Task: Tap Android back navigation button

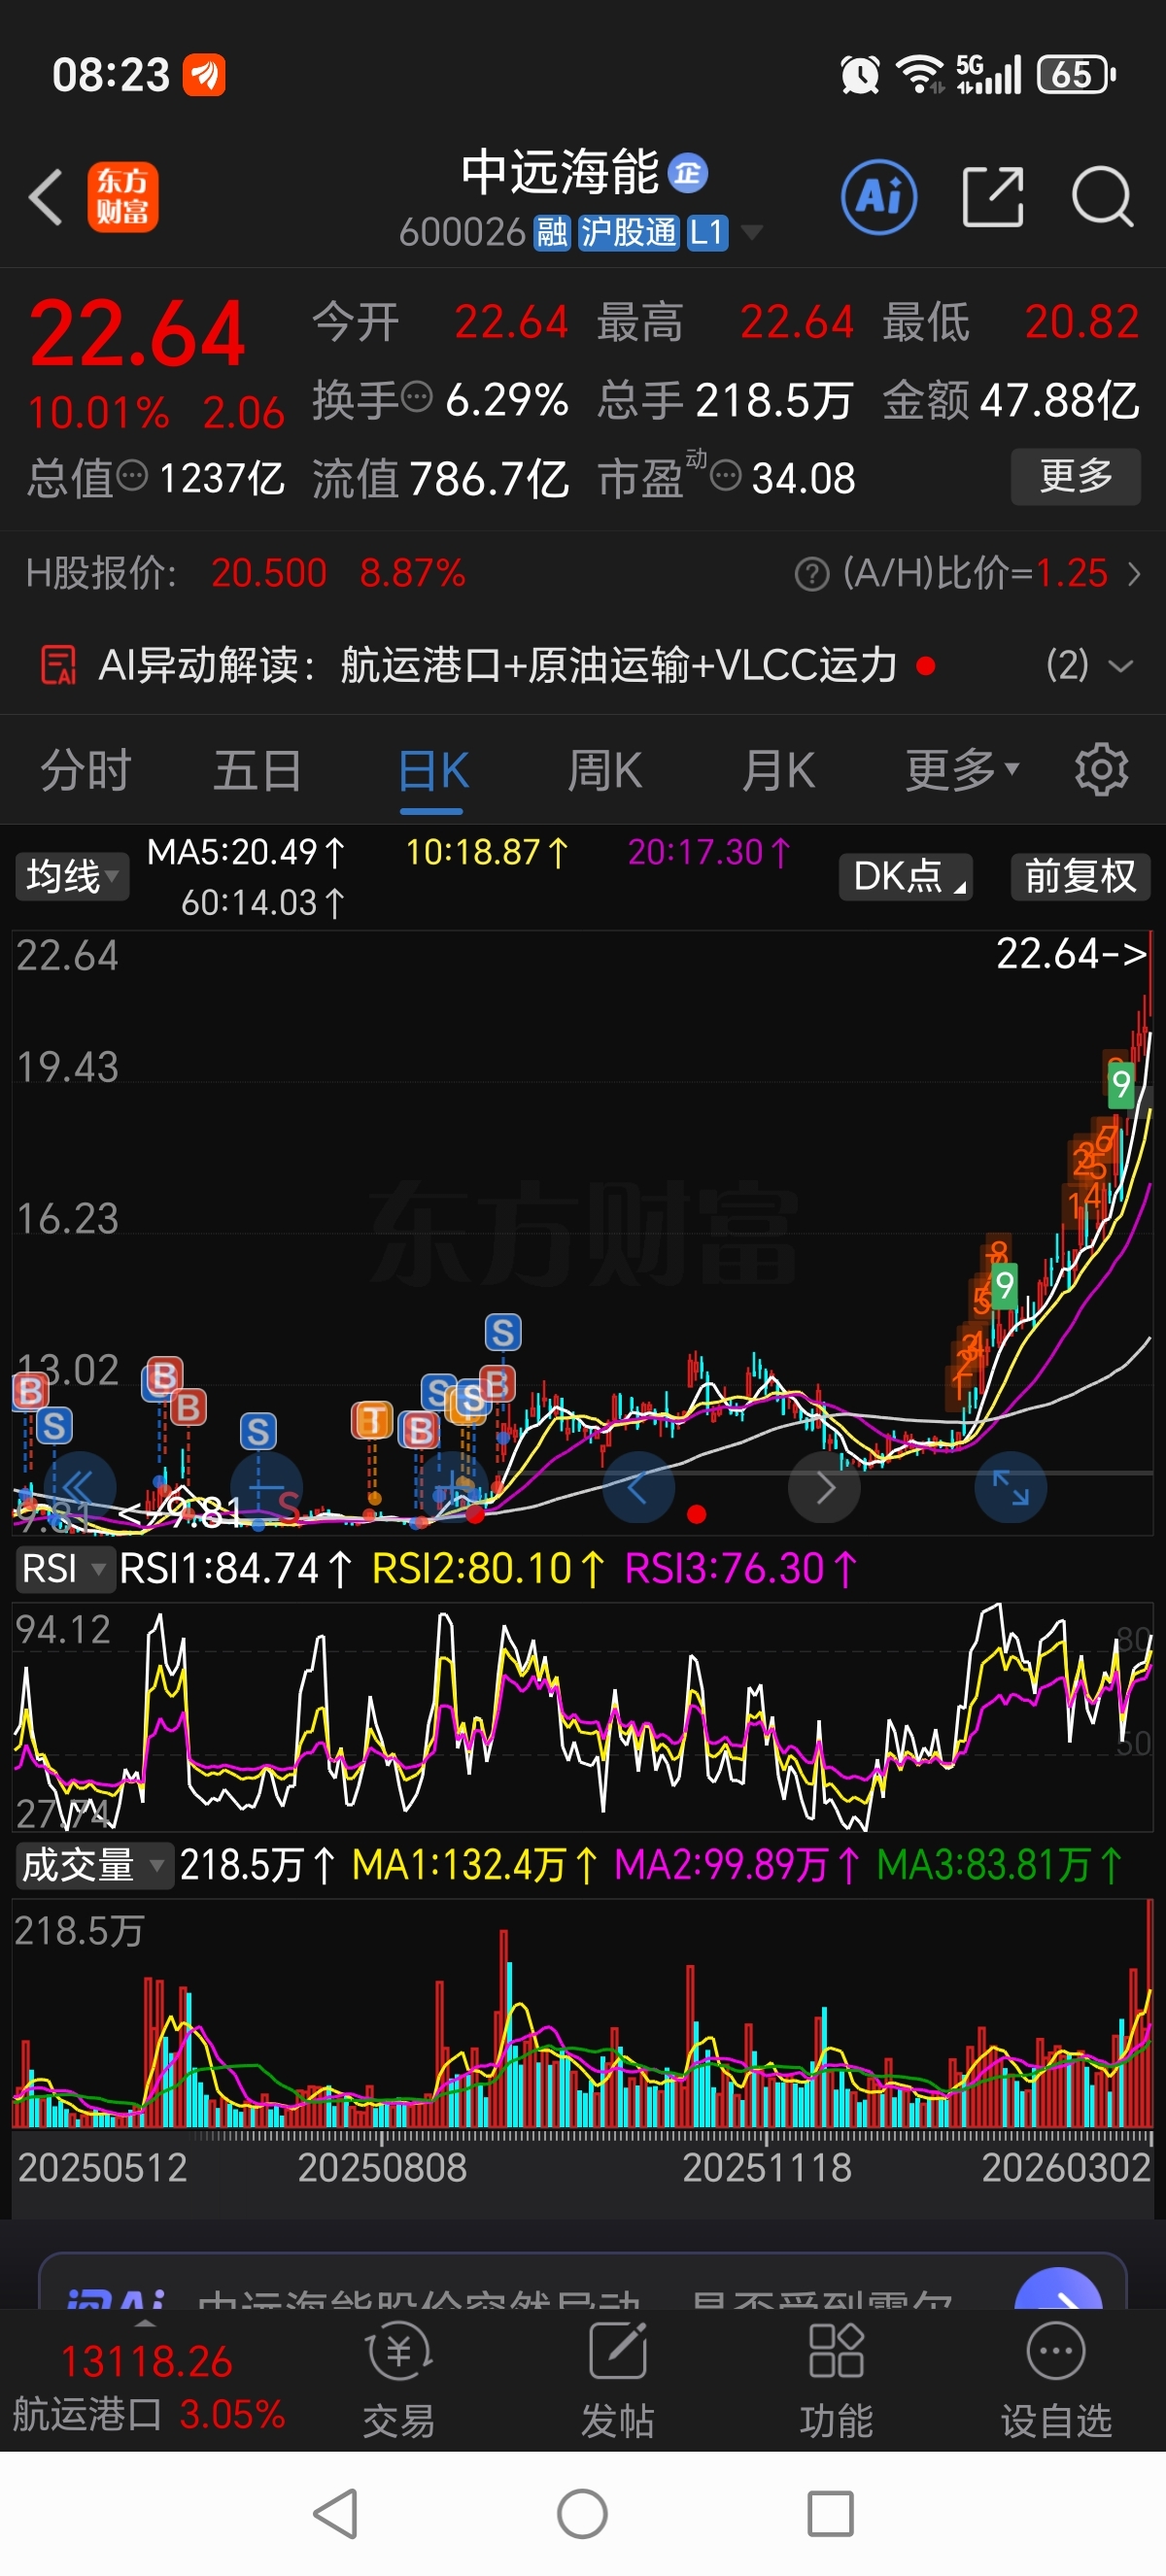Action: coord(336,2513)
